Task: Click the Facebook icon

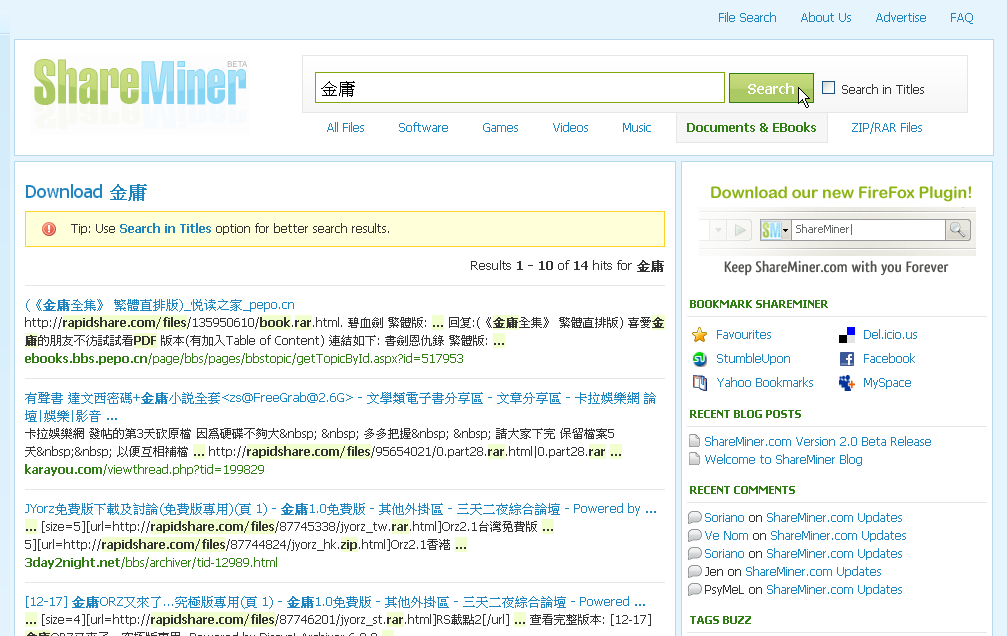Action: pos(846,358)
